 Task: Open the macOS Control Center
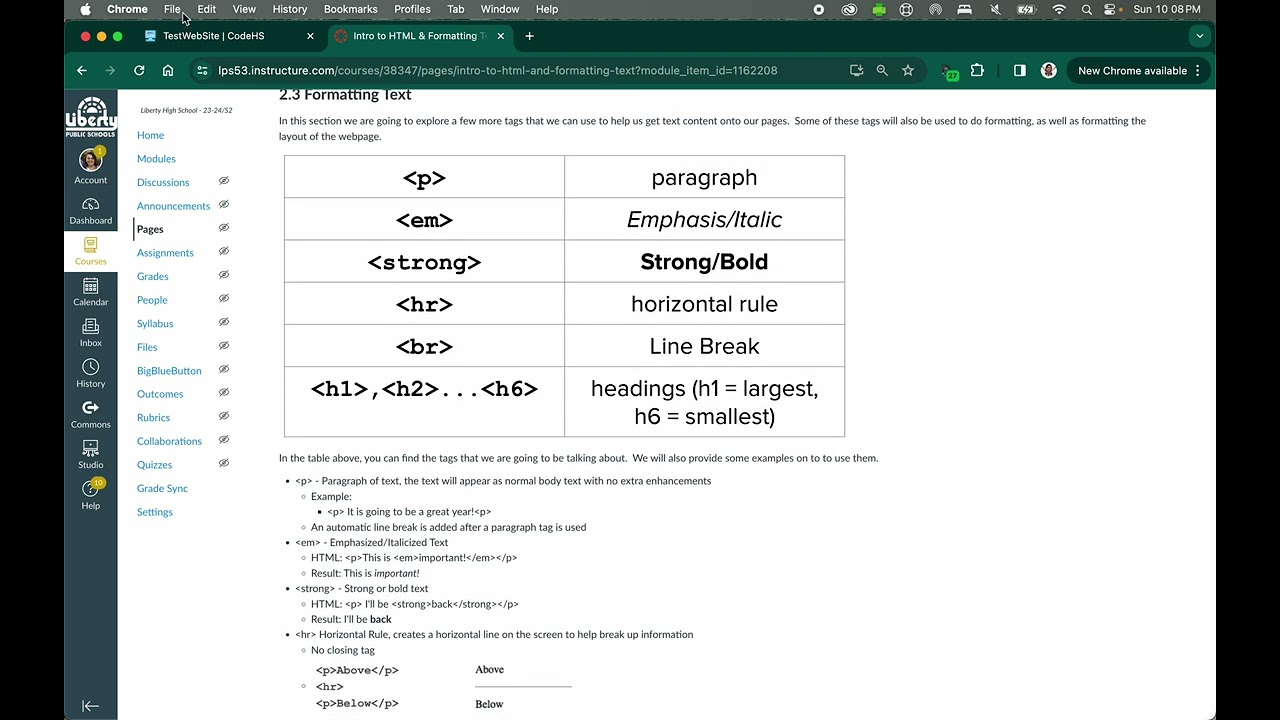tap(1110, 9)
